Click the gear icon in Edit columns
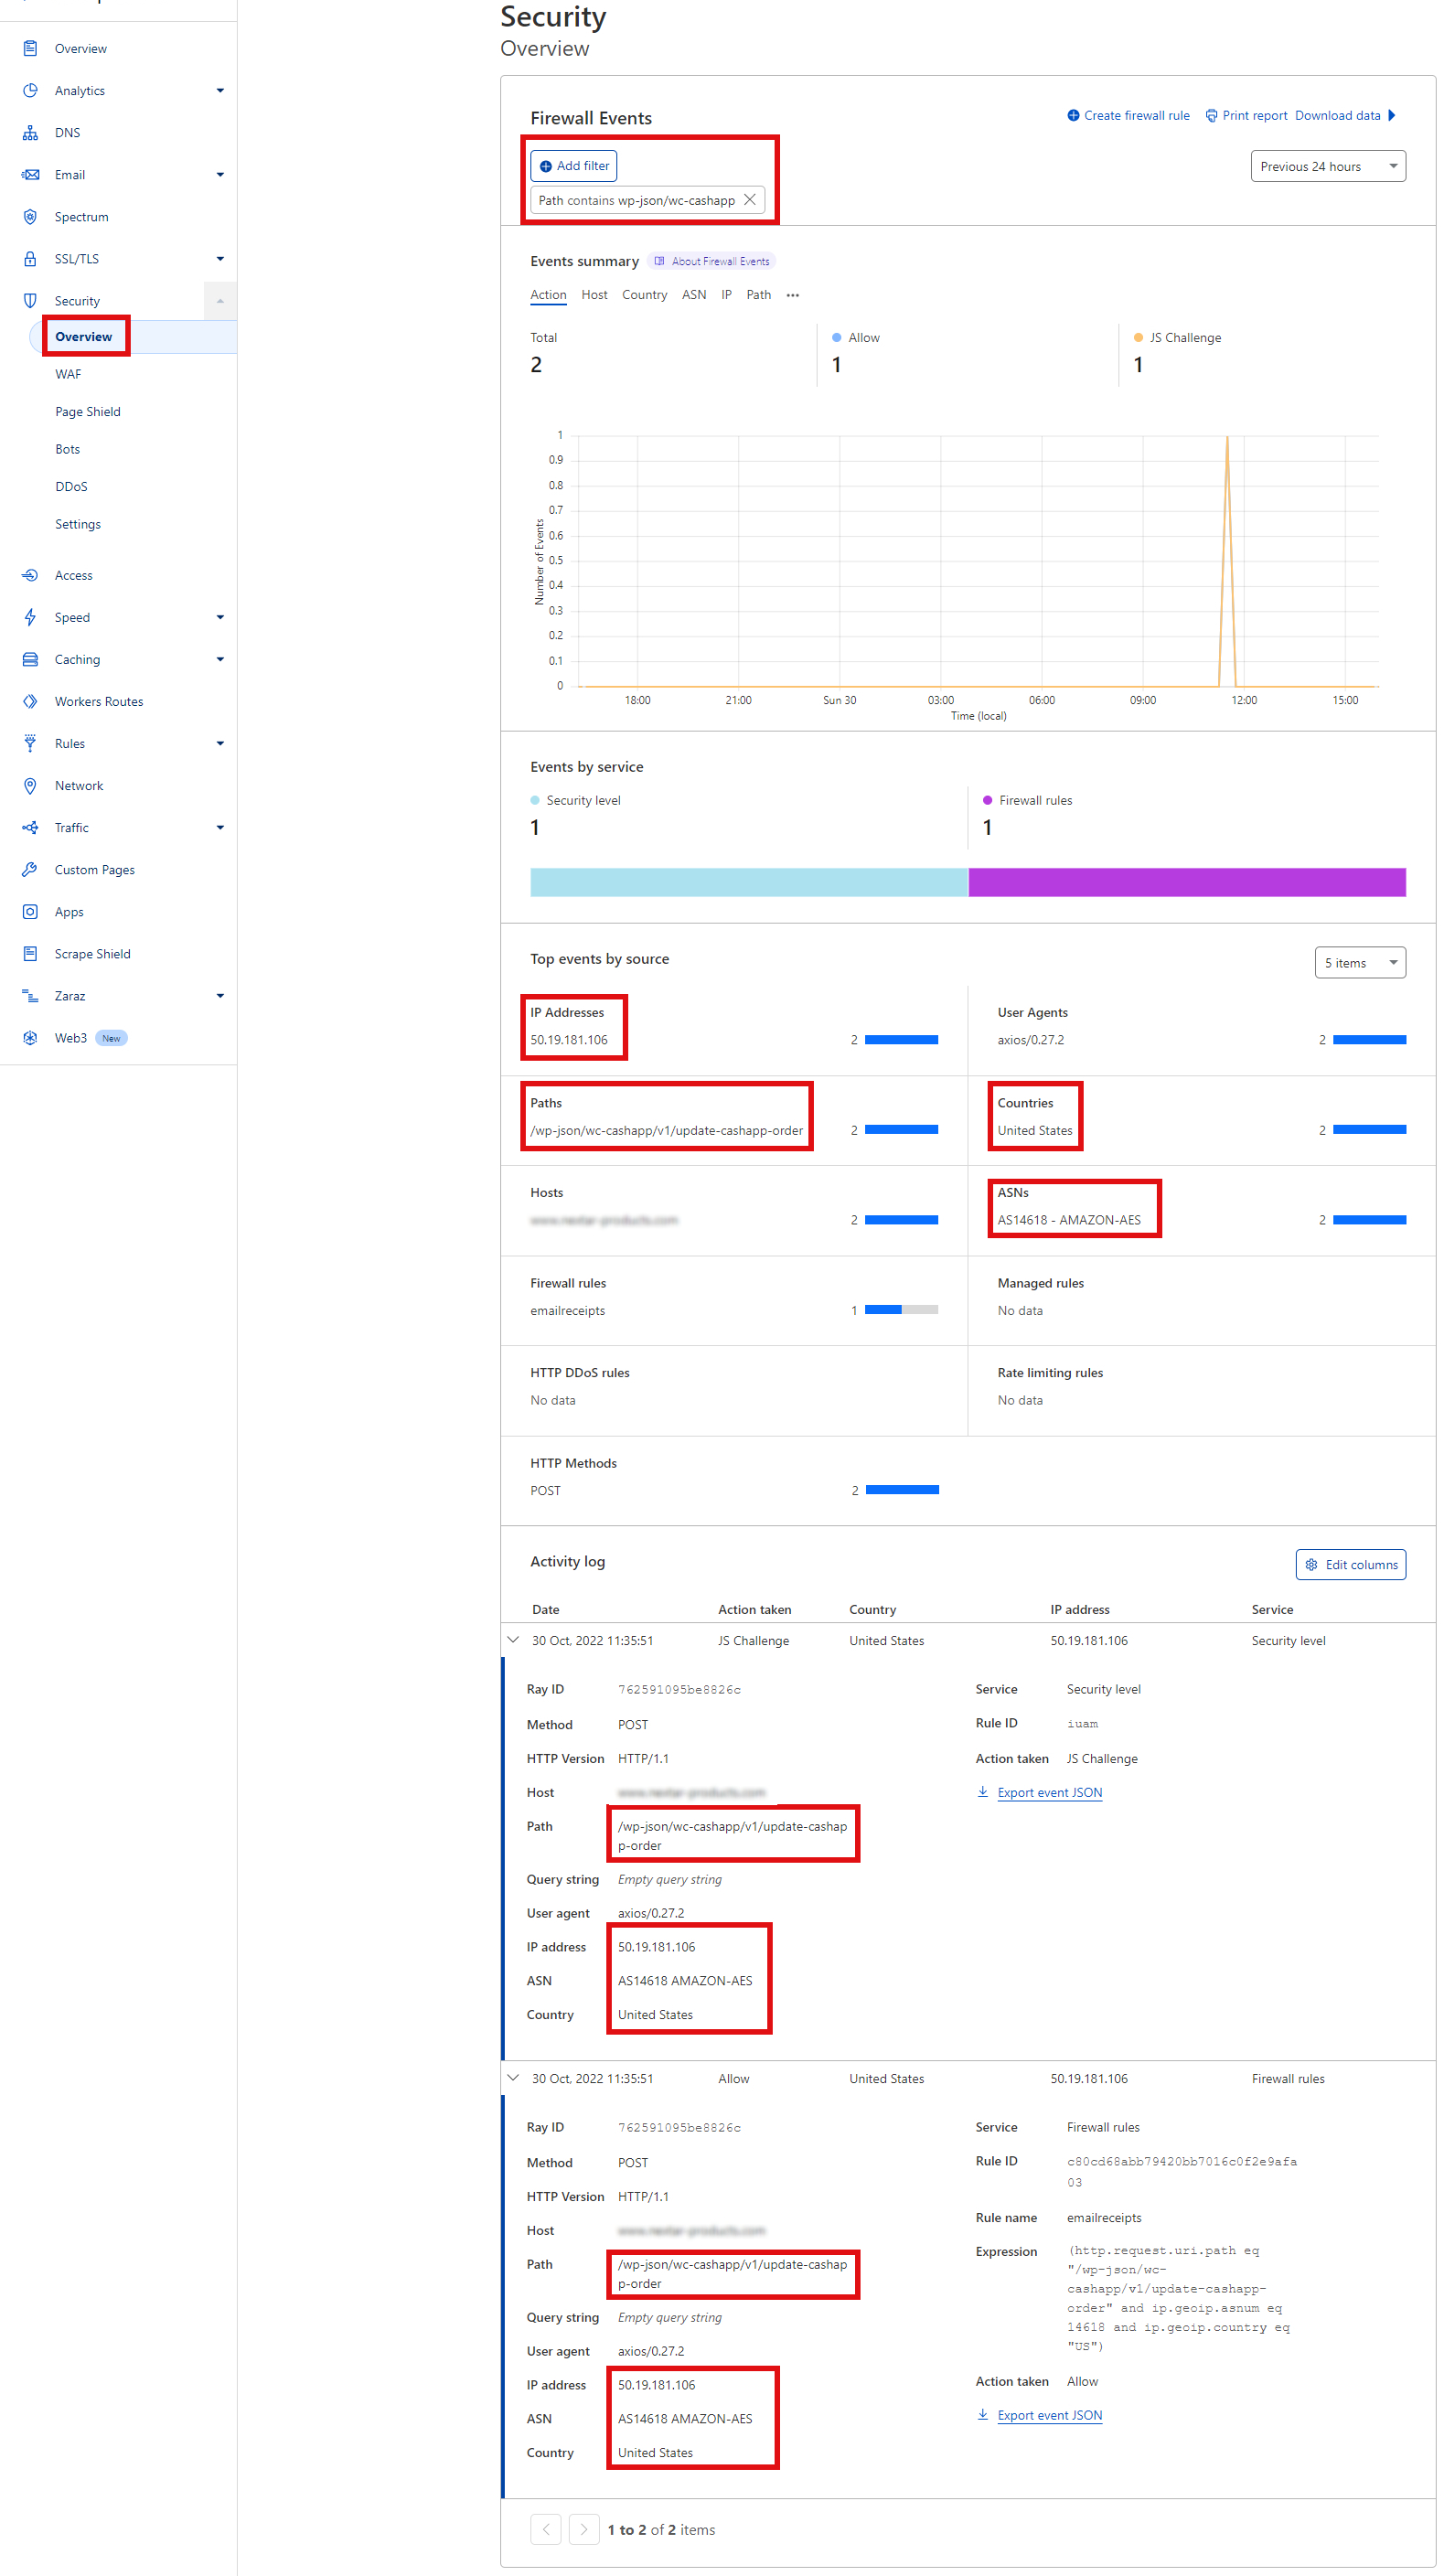Viewport: 1444px width, 2576px height. click(x=1311, y=1564)
